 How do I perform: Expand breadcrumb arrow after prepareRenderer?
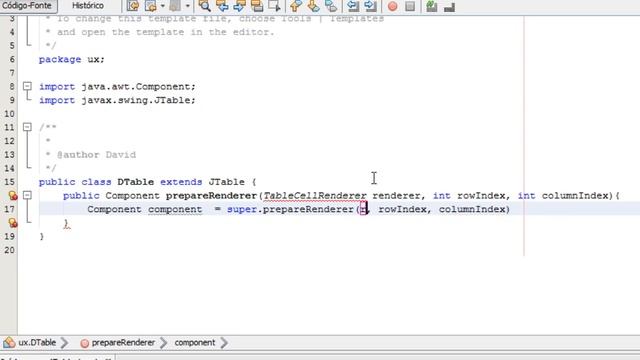click(164, 342)
